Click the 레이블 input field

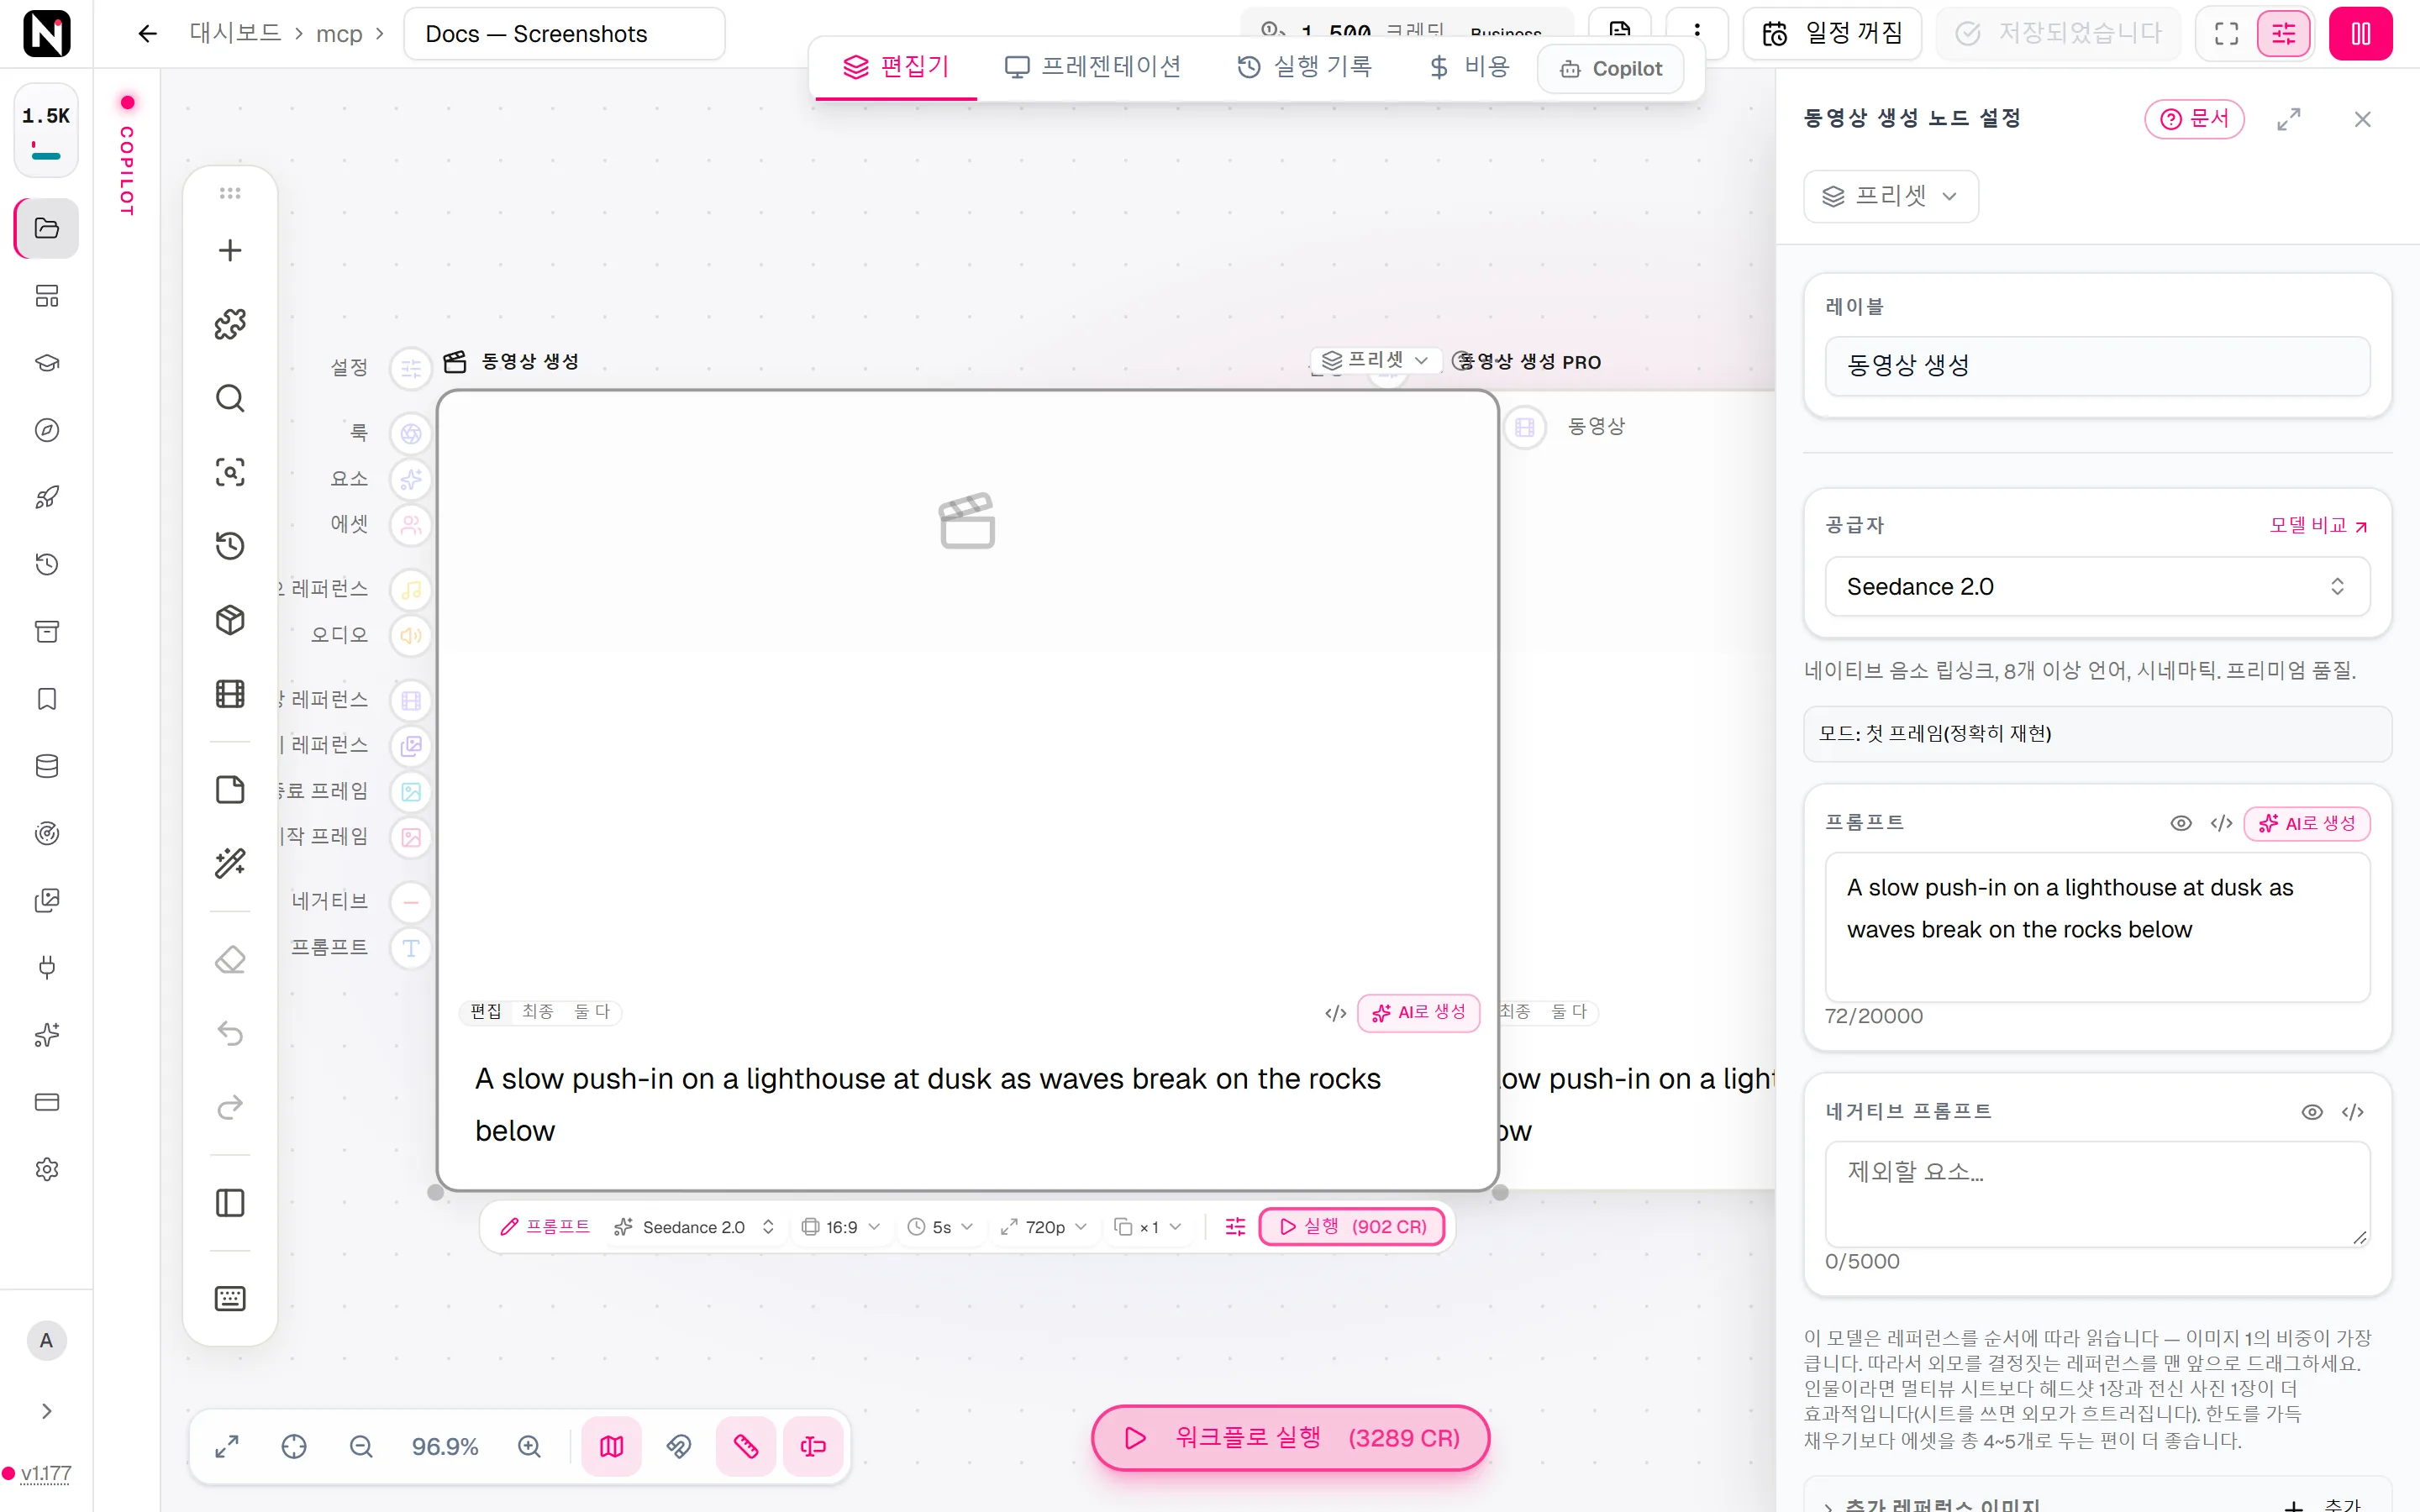coord(2097,365)
